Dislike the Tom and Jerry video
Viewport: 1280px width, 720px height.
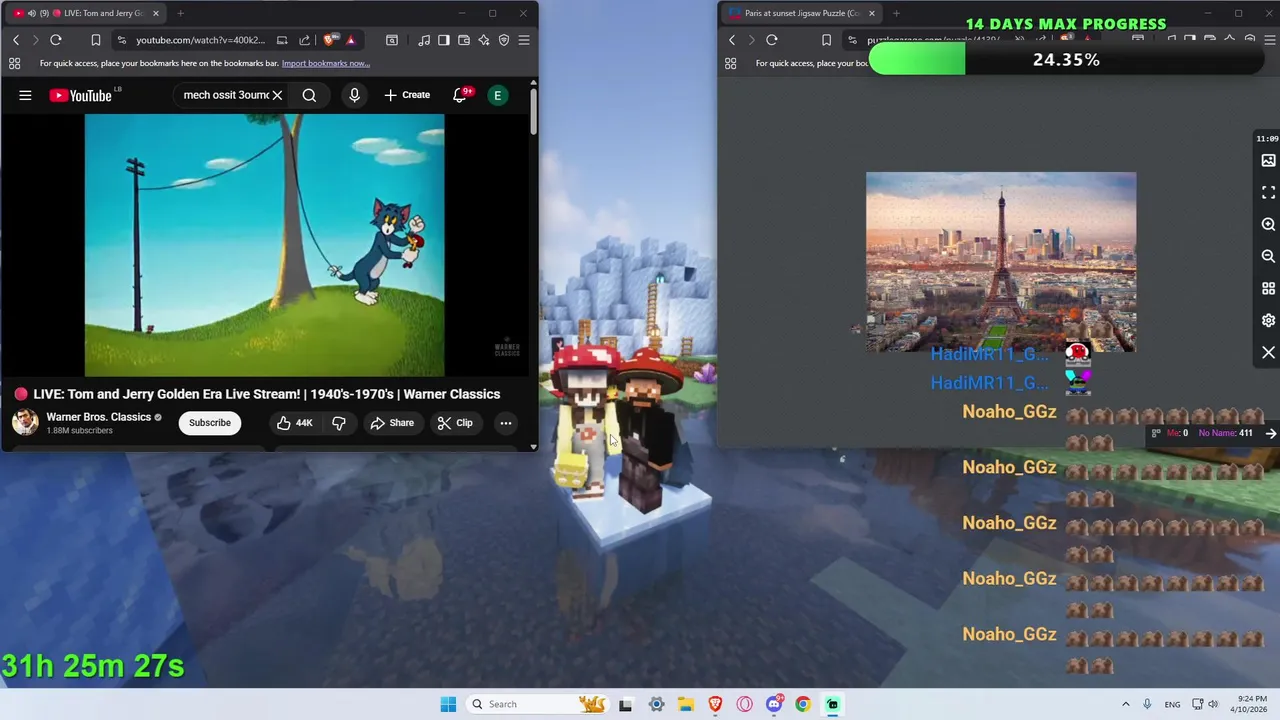point(339,423)
